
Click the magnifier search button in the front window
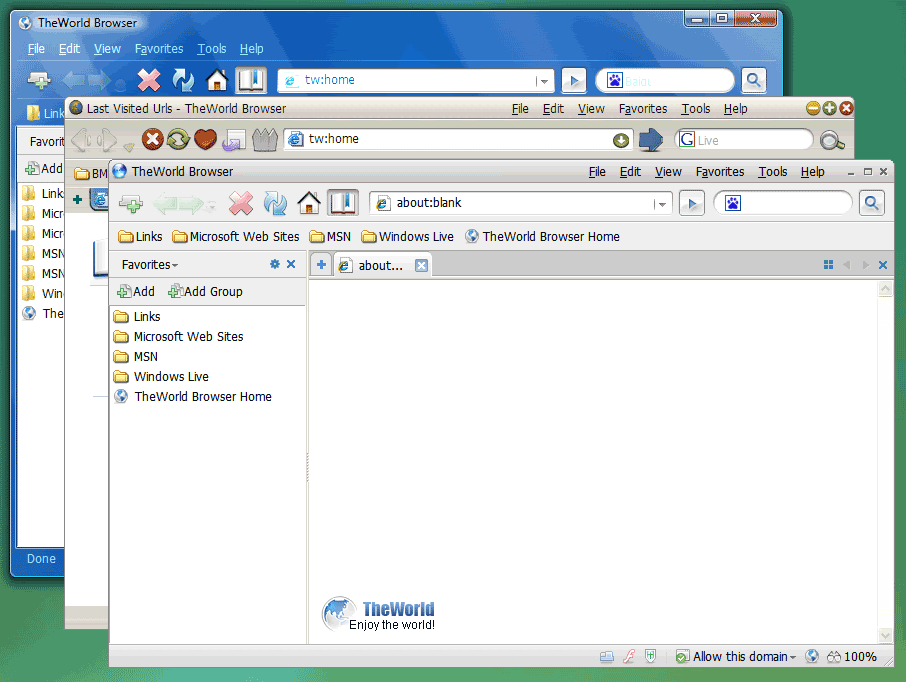tap(871, 204)
